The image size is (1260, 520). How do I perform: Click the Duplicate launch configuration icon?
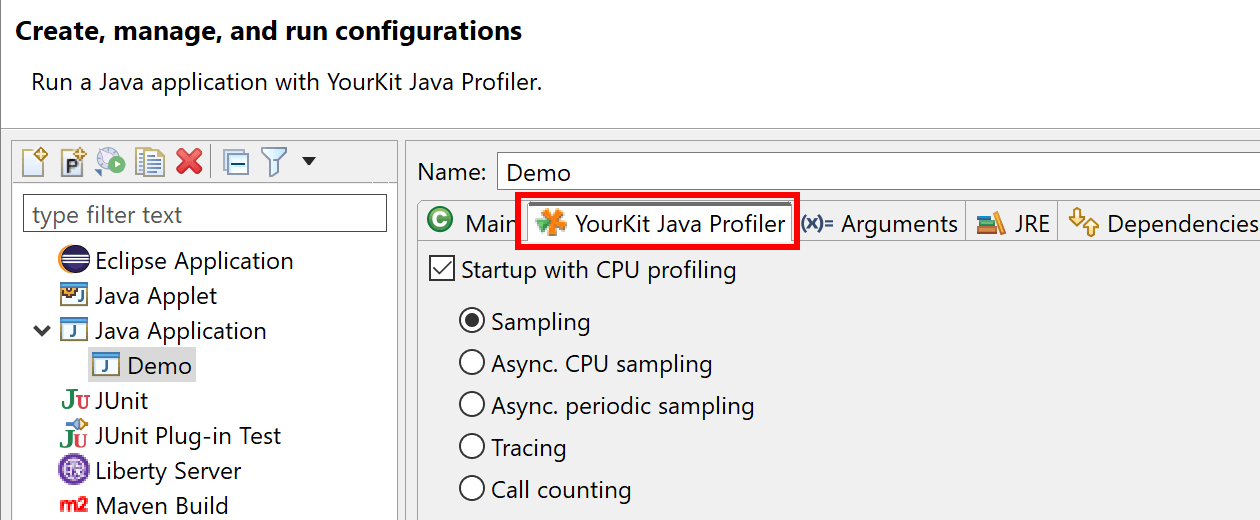click(x=150, y=161)
